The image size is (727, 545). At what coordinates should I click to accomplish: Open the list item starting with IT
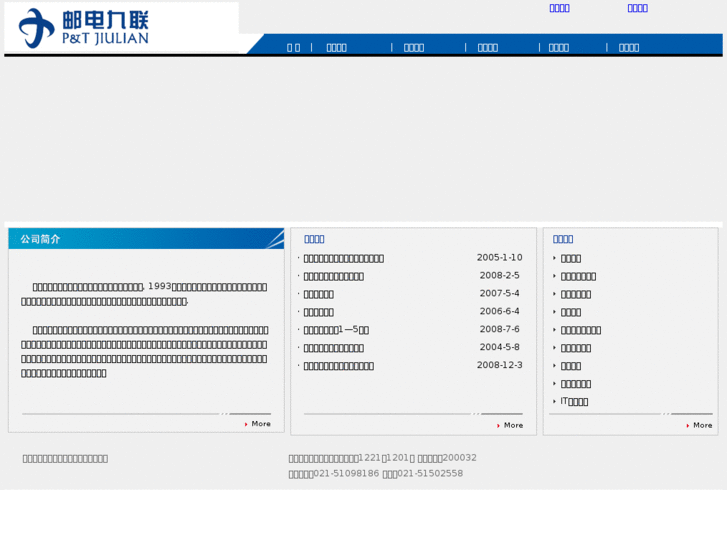[574, 402]
